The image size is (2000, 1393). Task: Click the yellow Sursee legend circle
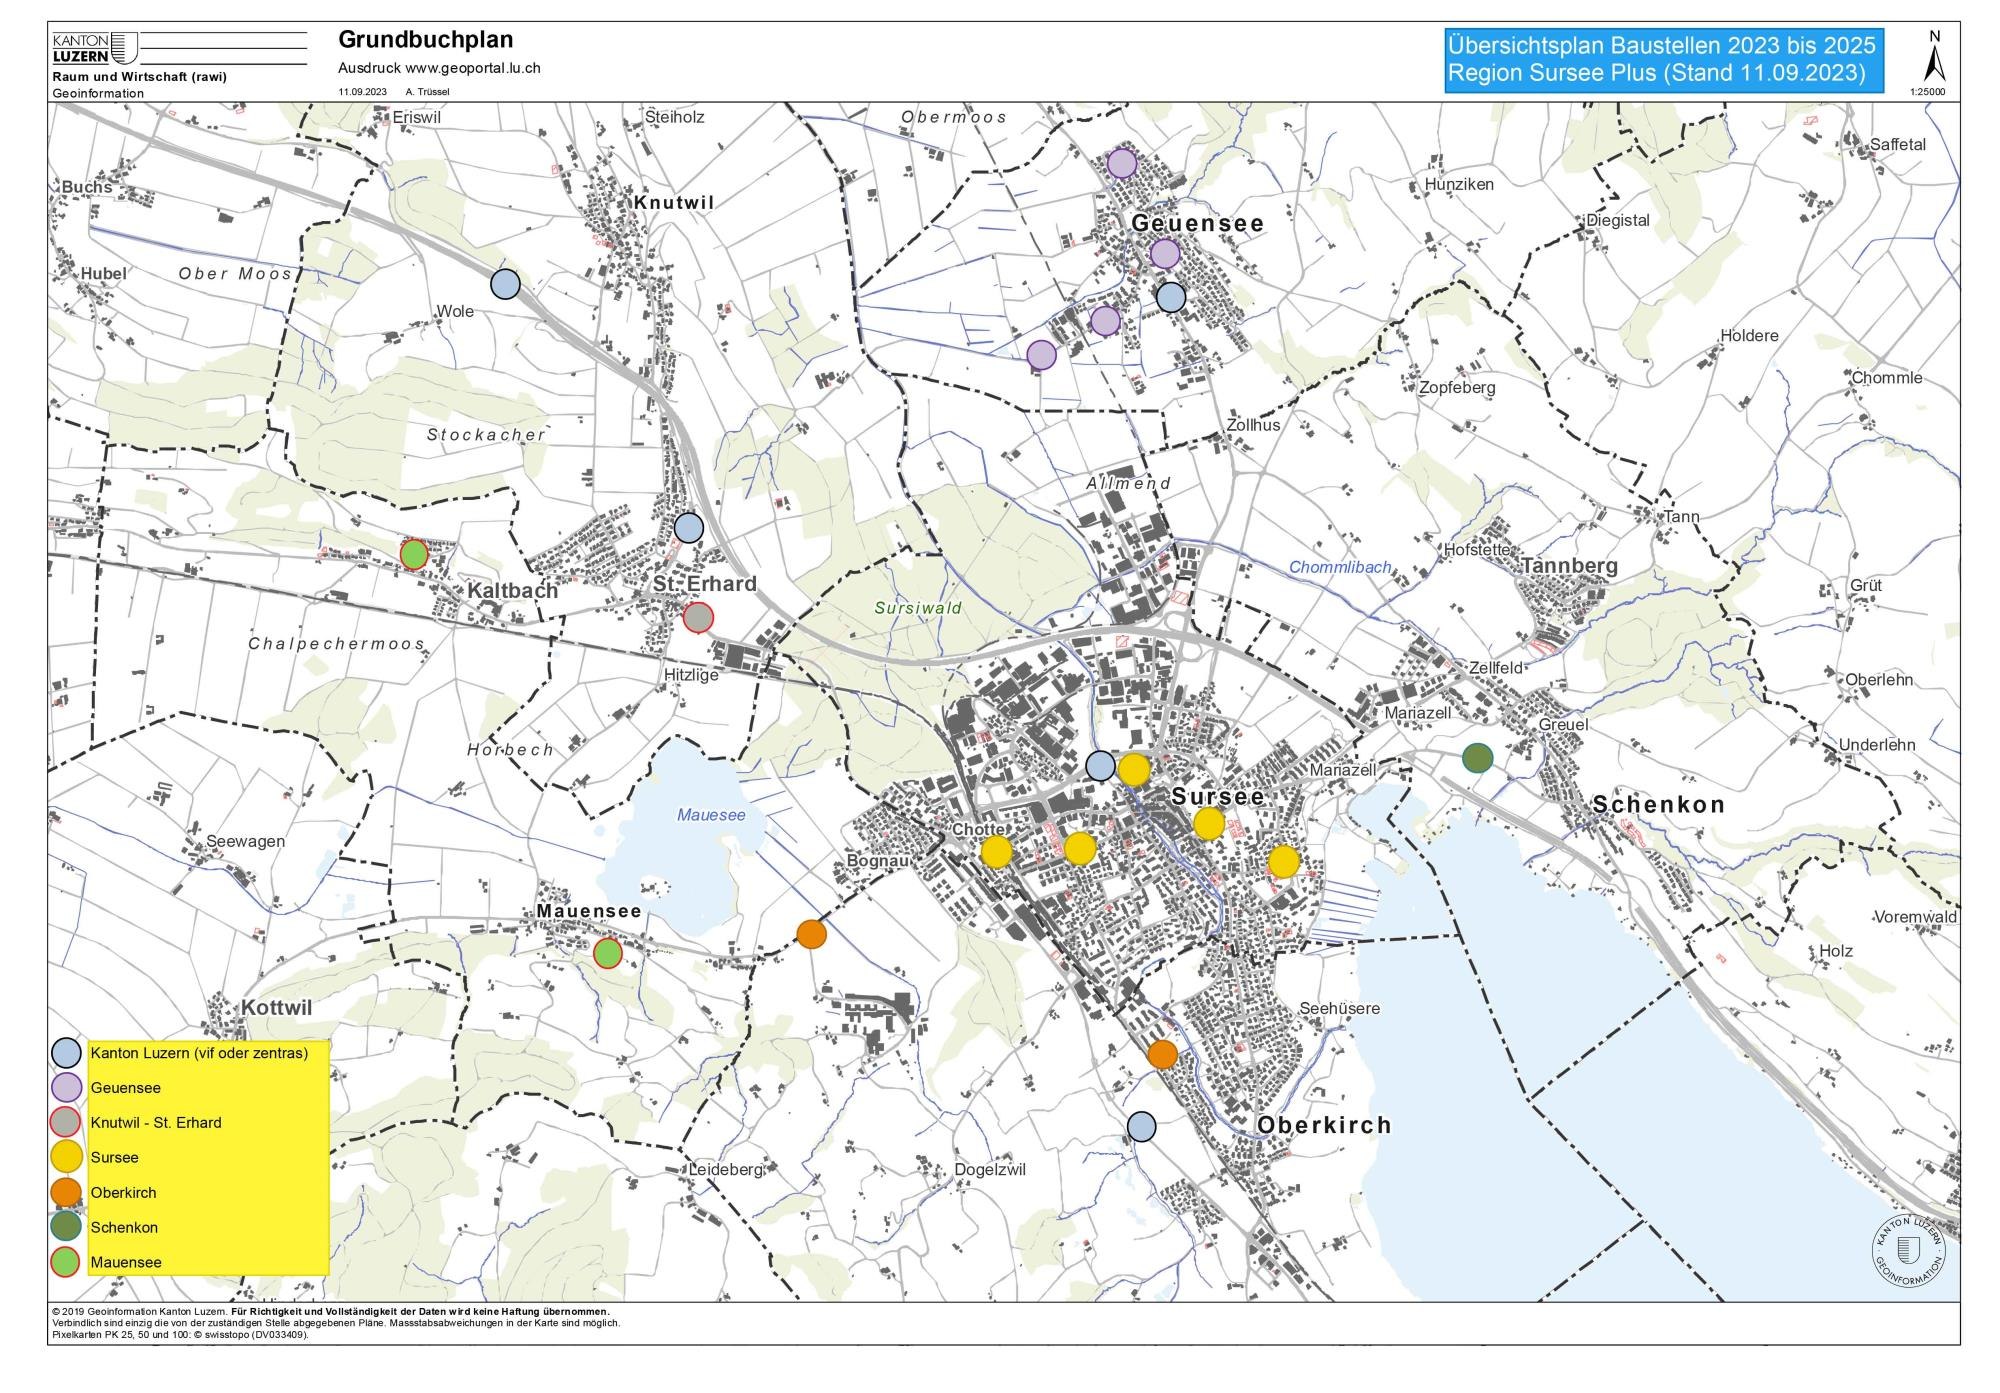tap(66, 1157)
